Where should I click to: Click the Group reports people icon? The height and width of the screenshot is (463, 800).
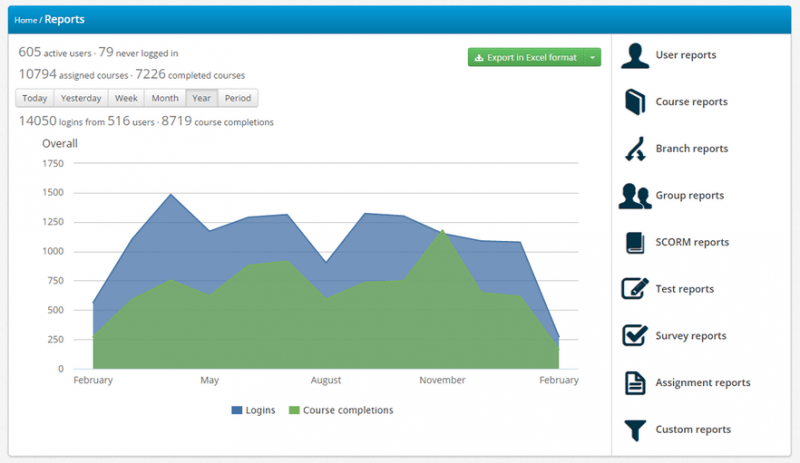coord(635,196)
